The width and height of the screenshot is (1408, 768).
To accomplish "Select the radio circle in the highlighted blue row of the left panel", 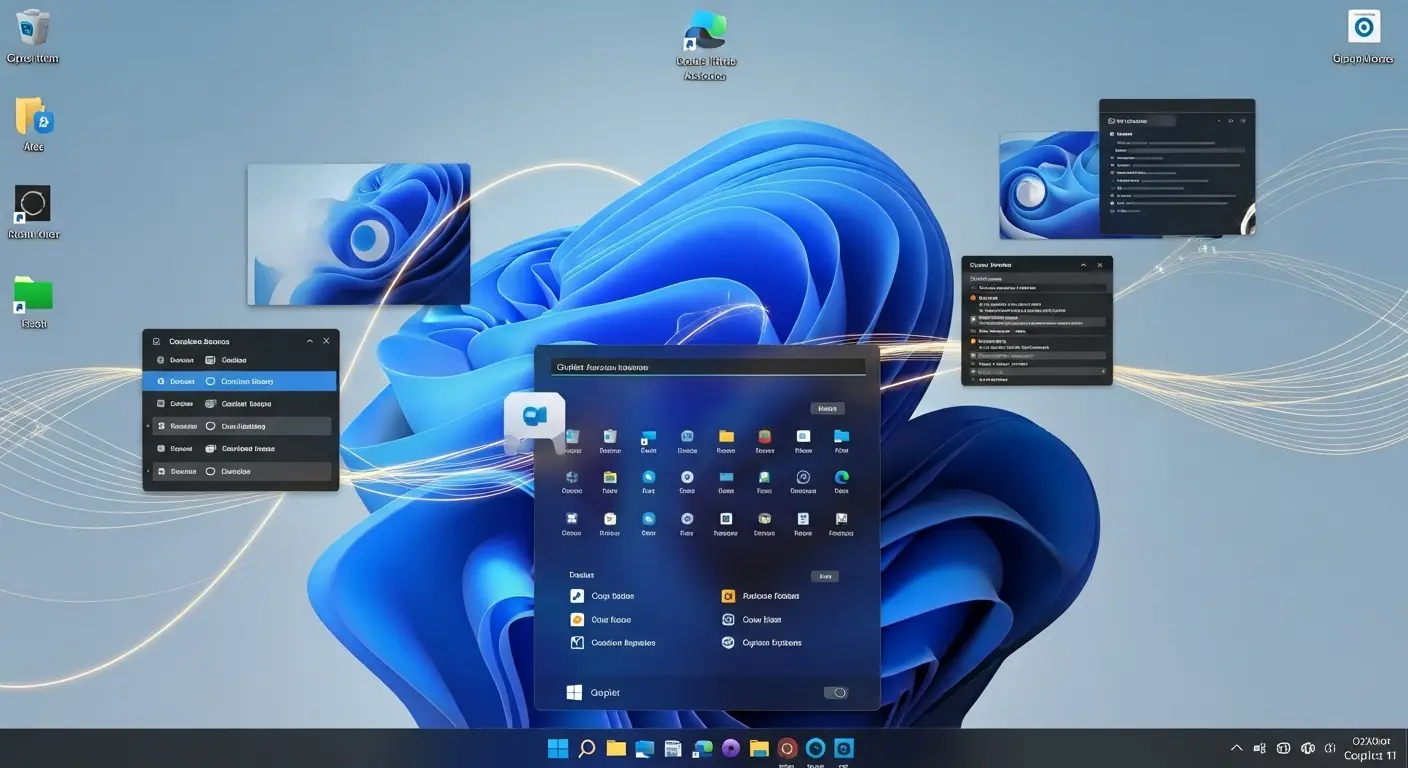I will pos(210,381).
